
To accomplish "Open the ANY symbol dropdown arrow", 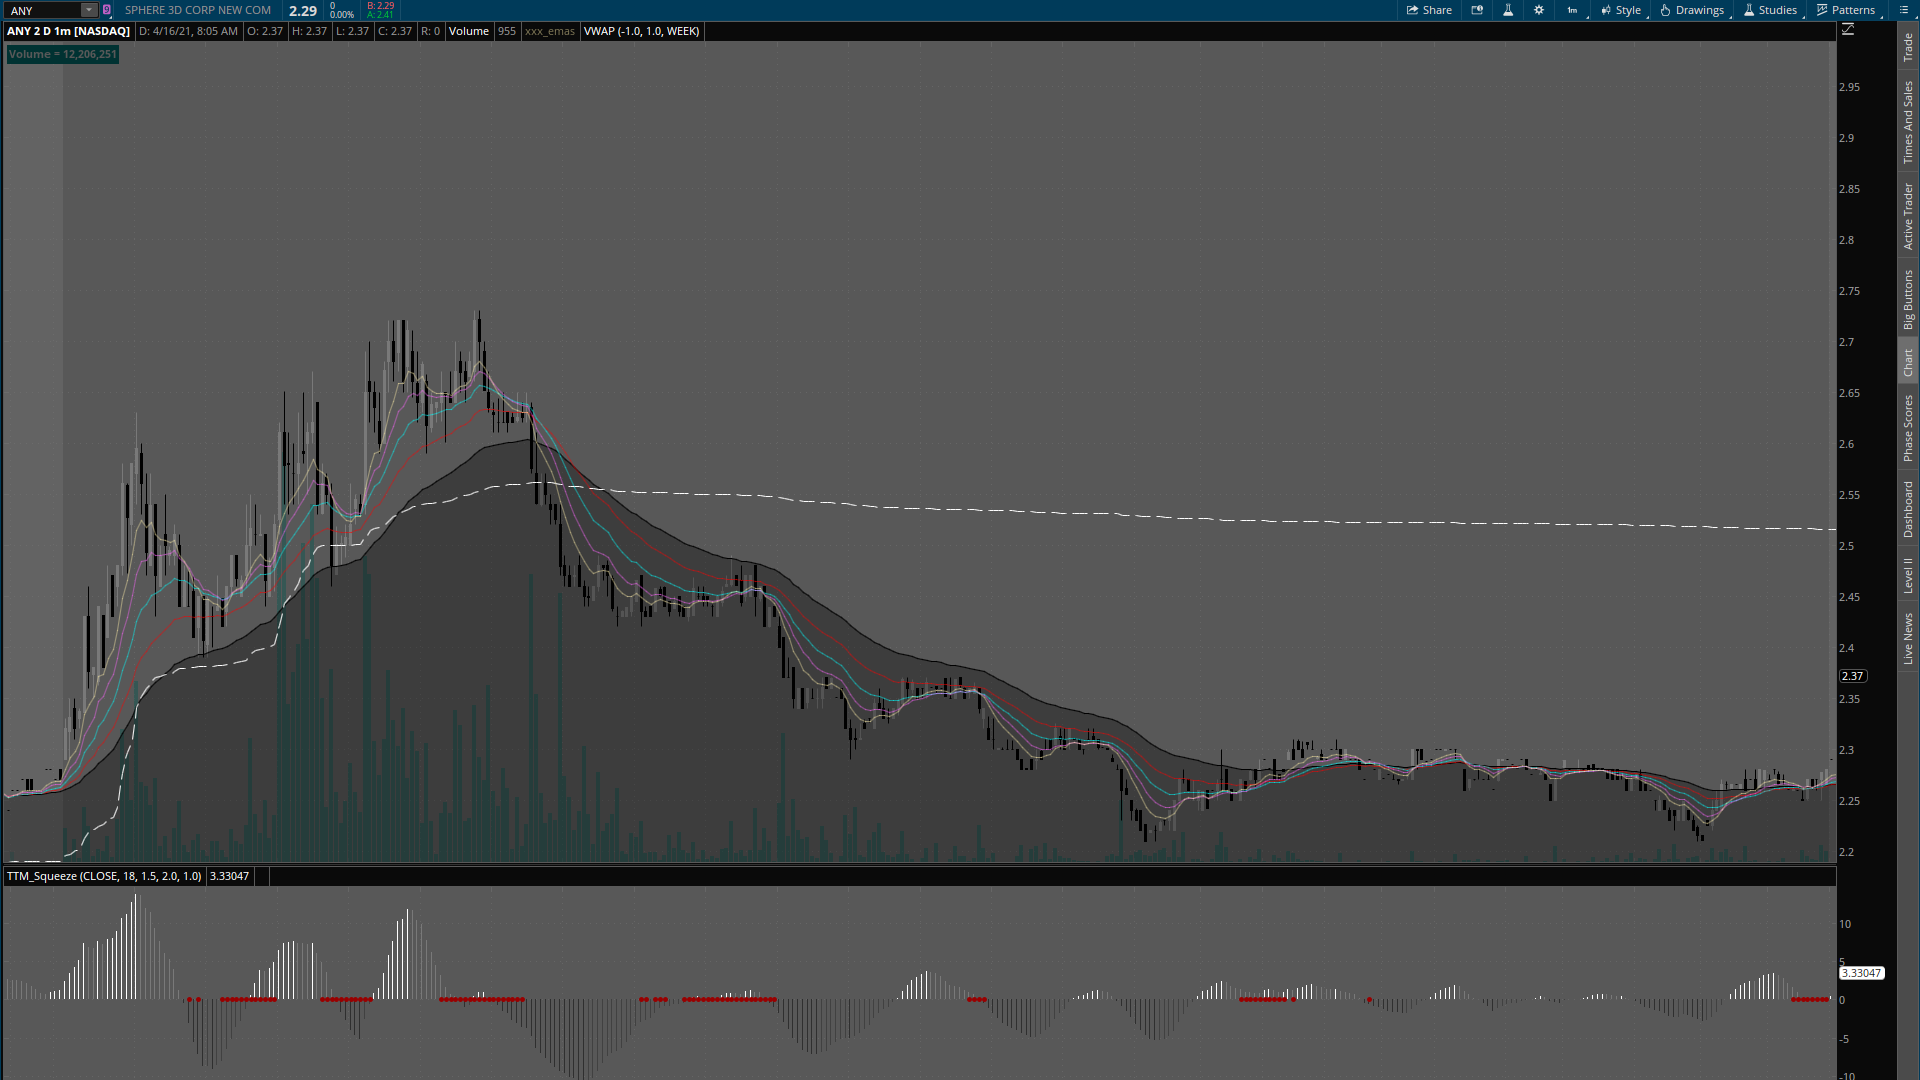I will point(89,10).
